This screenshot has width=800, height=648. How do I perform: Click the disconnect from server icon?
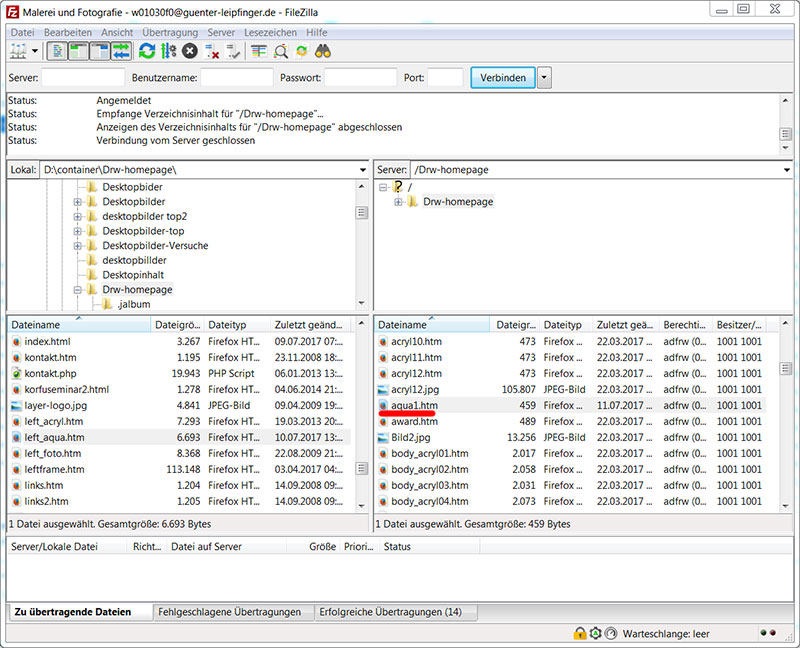(x=211, y=51)
